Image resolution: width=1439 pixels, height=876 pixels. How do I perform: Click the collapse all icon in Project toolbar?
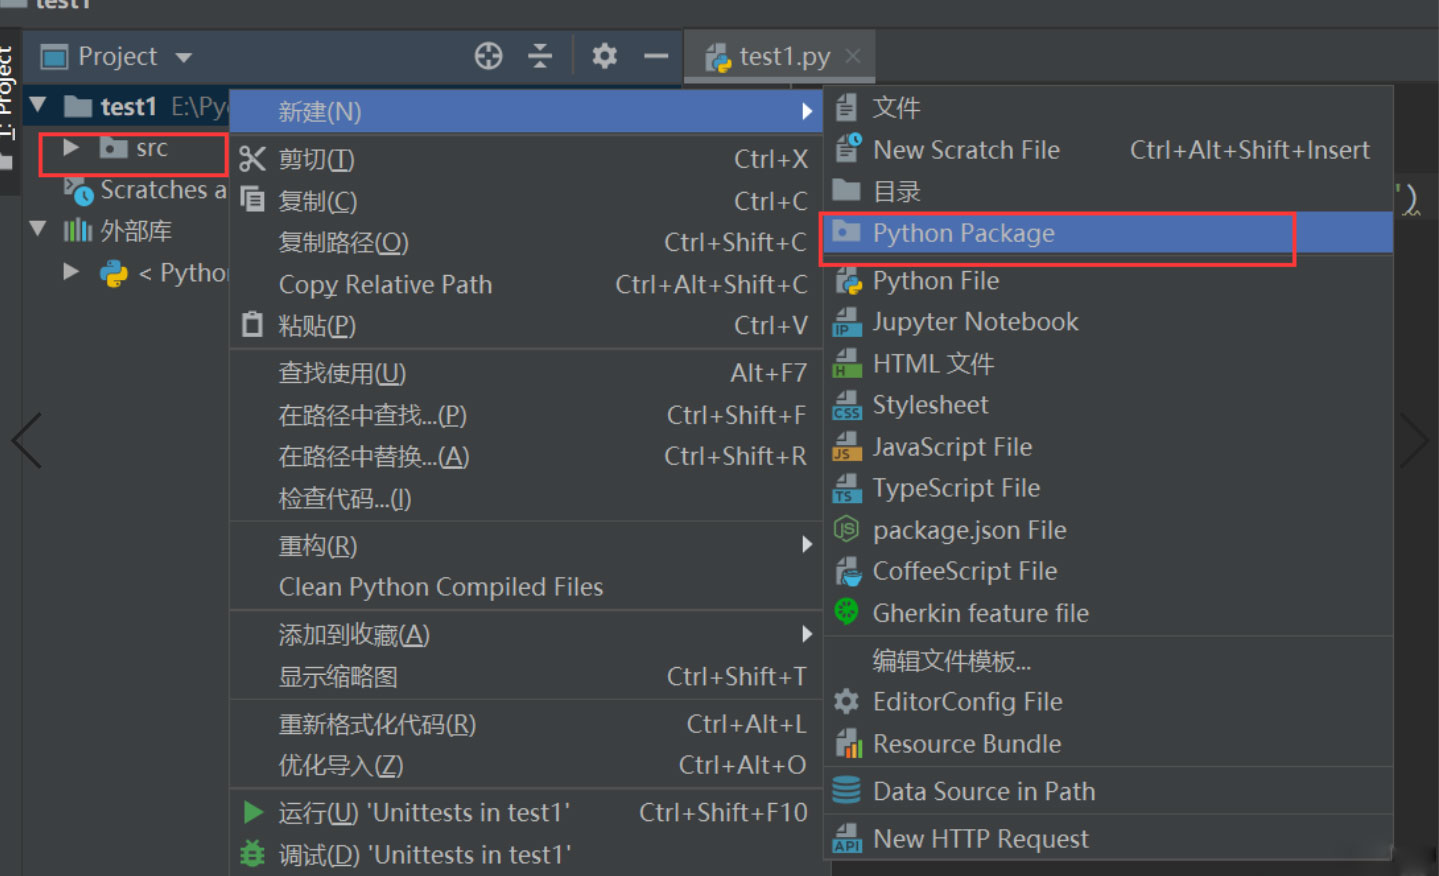click(540, 56)
